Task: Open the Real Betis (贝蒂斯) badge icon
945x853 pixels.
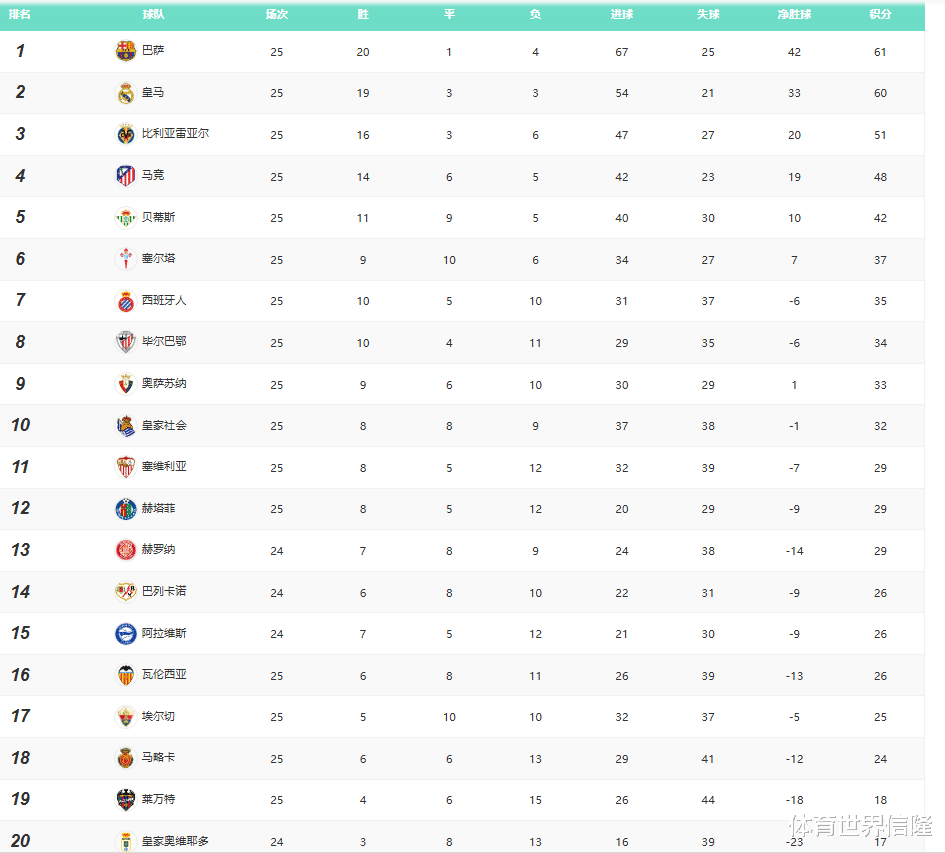Action: [125, 218]
